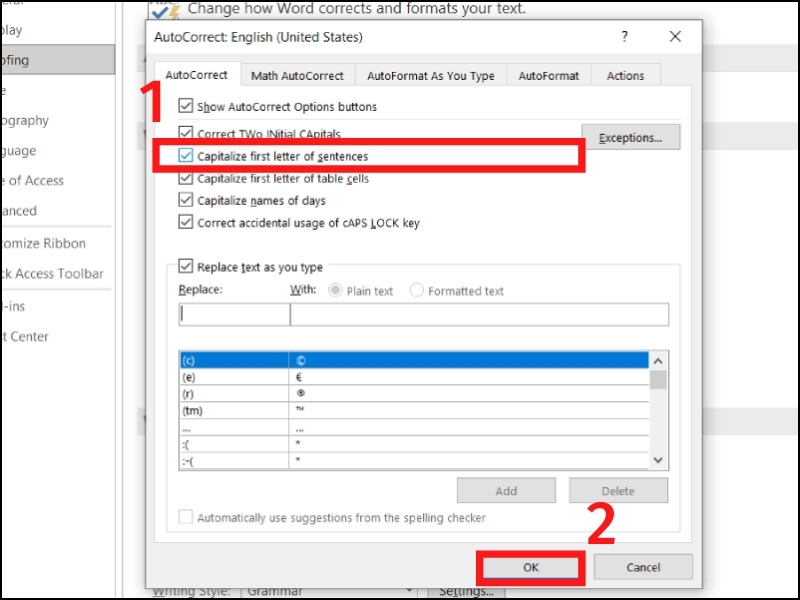The image size is (800, 600).
Task: Open Writing Style dropdown behind dialog
Action: point(329,591)
